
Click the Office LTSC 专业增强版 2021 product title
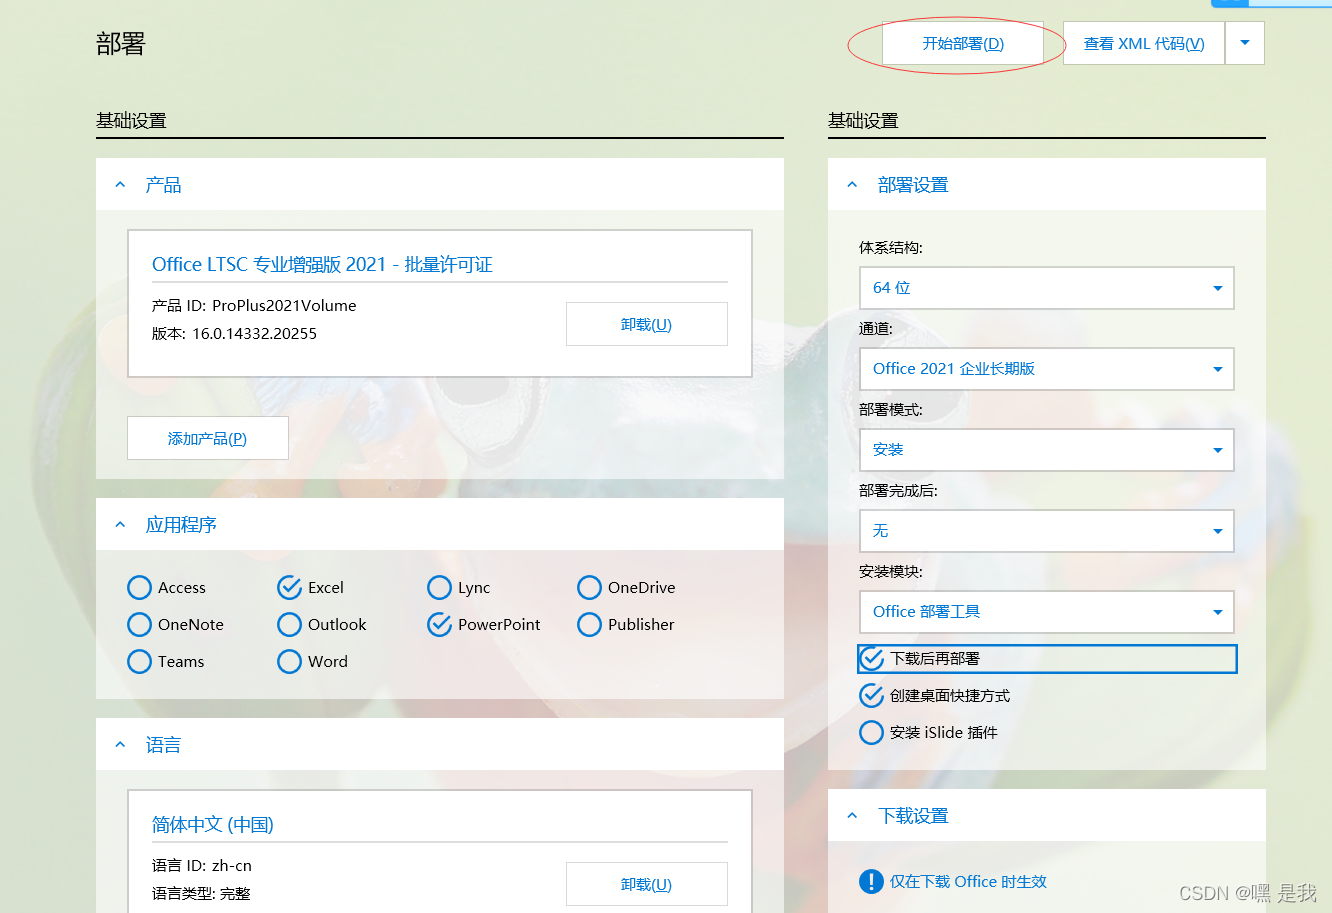322,265
